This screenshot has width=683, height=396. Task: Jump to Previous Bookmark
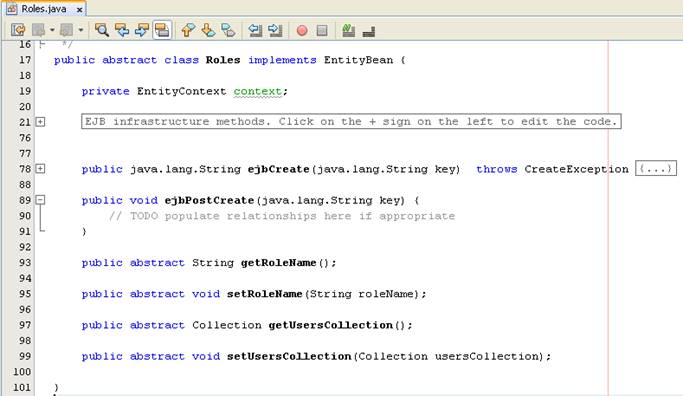coord(188,30)
